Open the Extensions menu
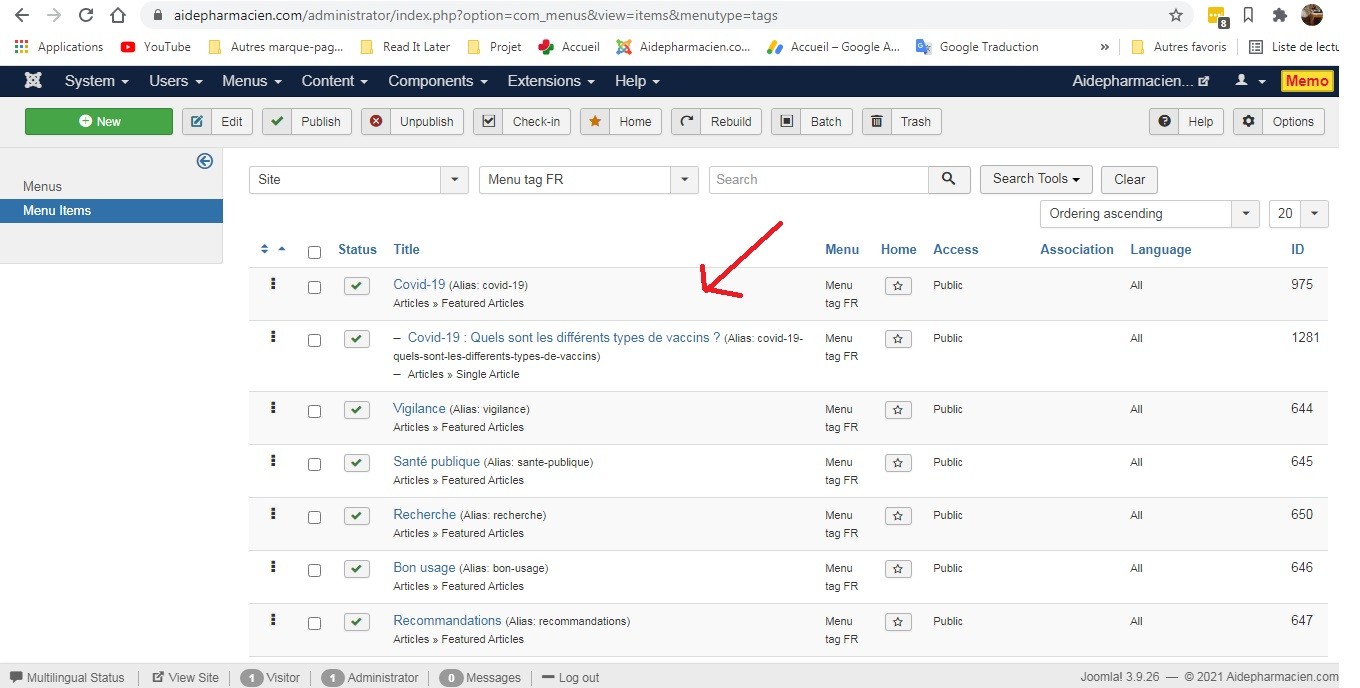 (550, 81)
